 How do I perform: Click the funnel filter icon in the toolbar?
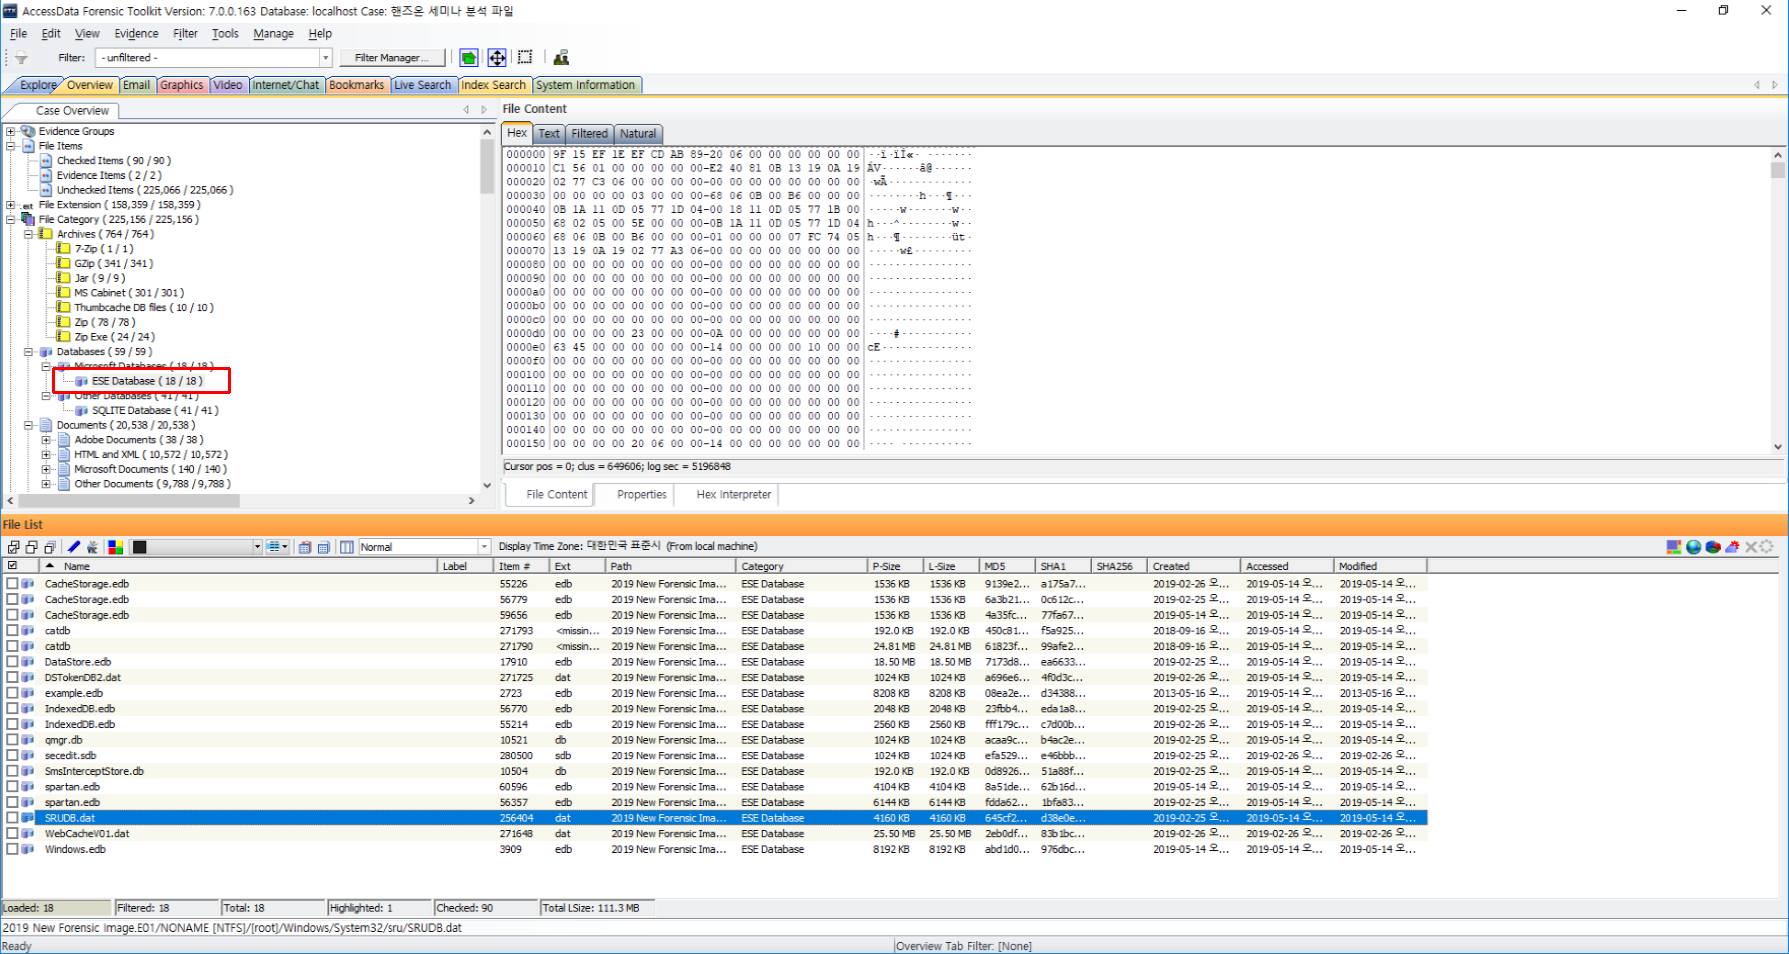tap(21, 58)
